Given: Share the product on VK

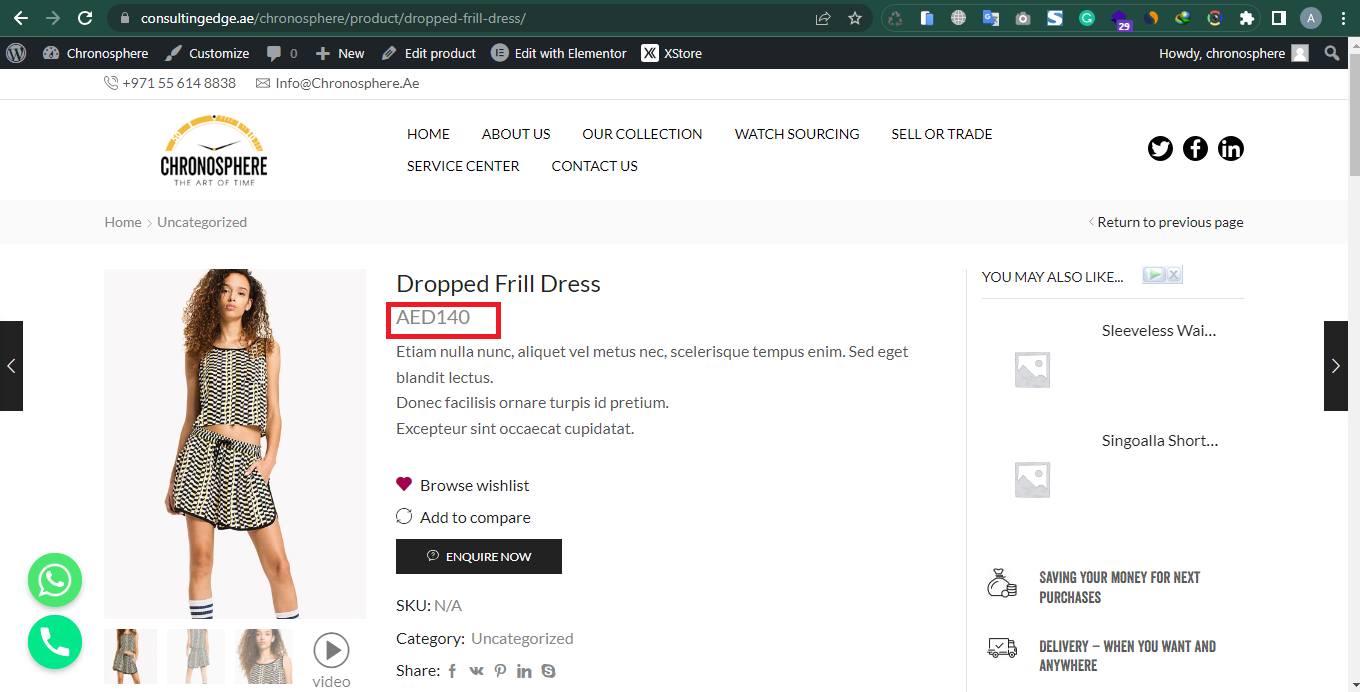Looking at the screenshot, I should [x=476, y=671].
